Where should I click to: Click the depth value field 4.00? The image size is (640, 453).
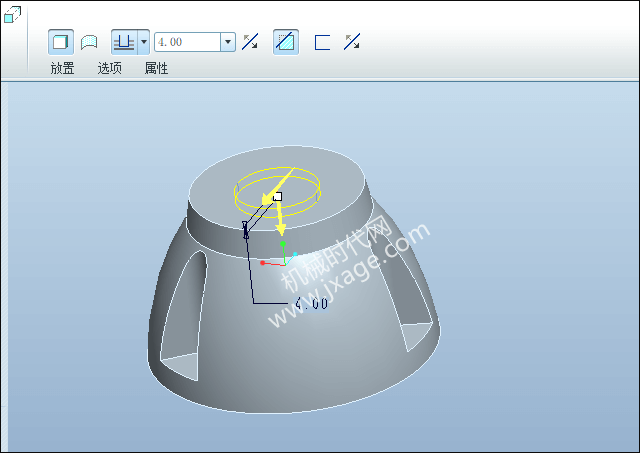click(x=187, y=42)
